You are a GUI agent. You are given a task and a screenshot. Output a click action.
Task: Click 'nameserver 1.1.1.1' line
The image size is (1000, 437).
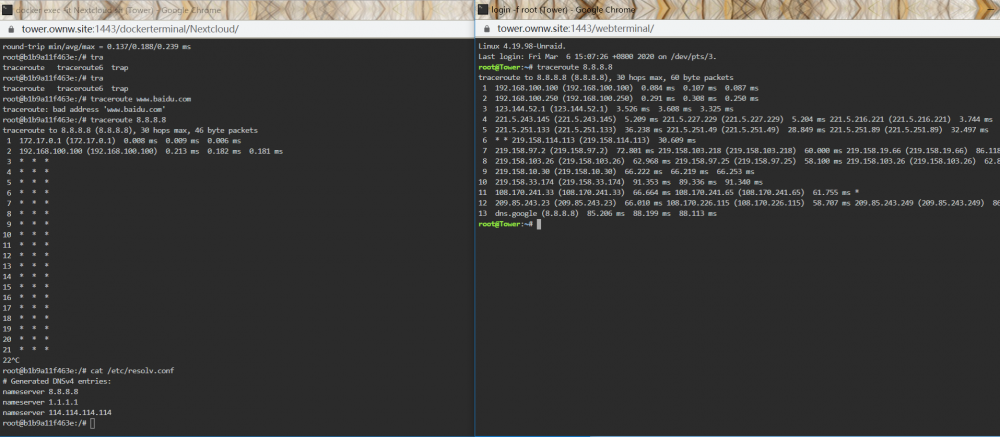40,402
